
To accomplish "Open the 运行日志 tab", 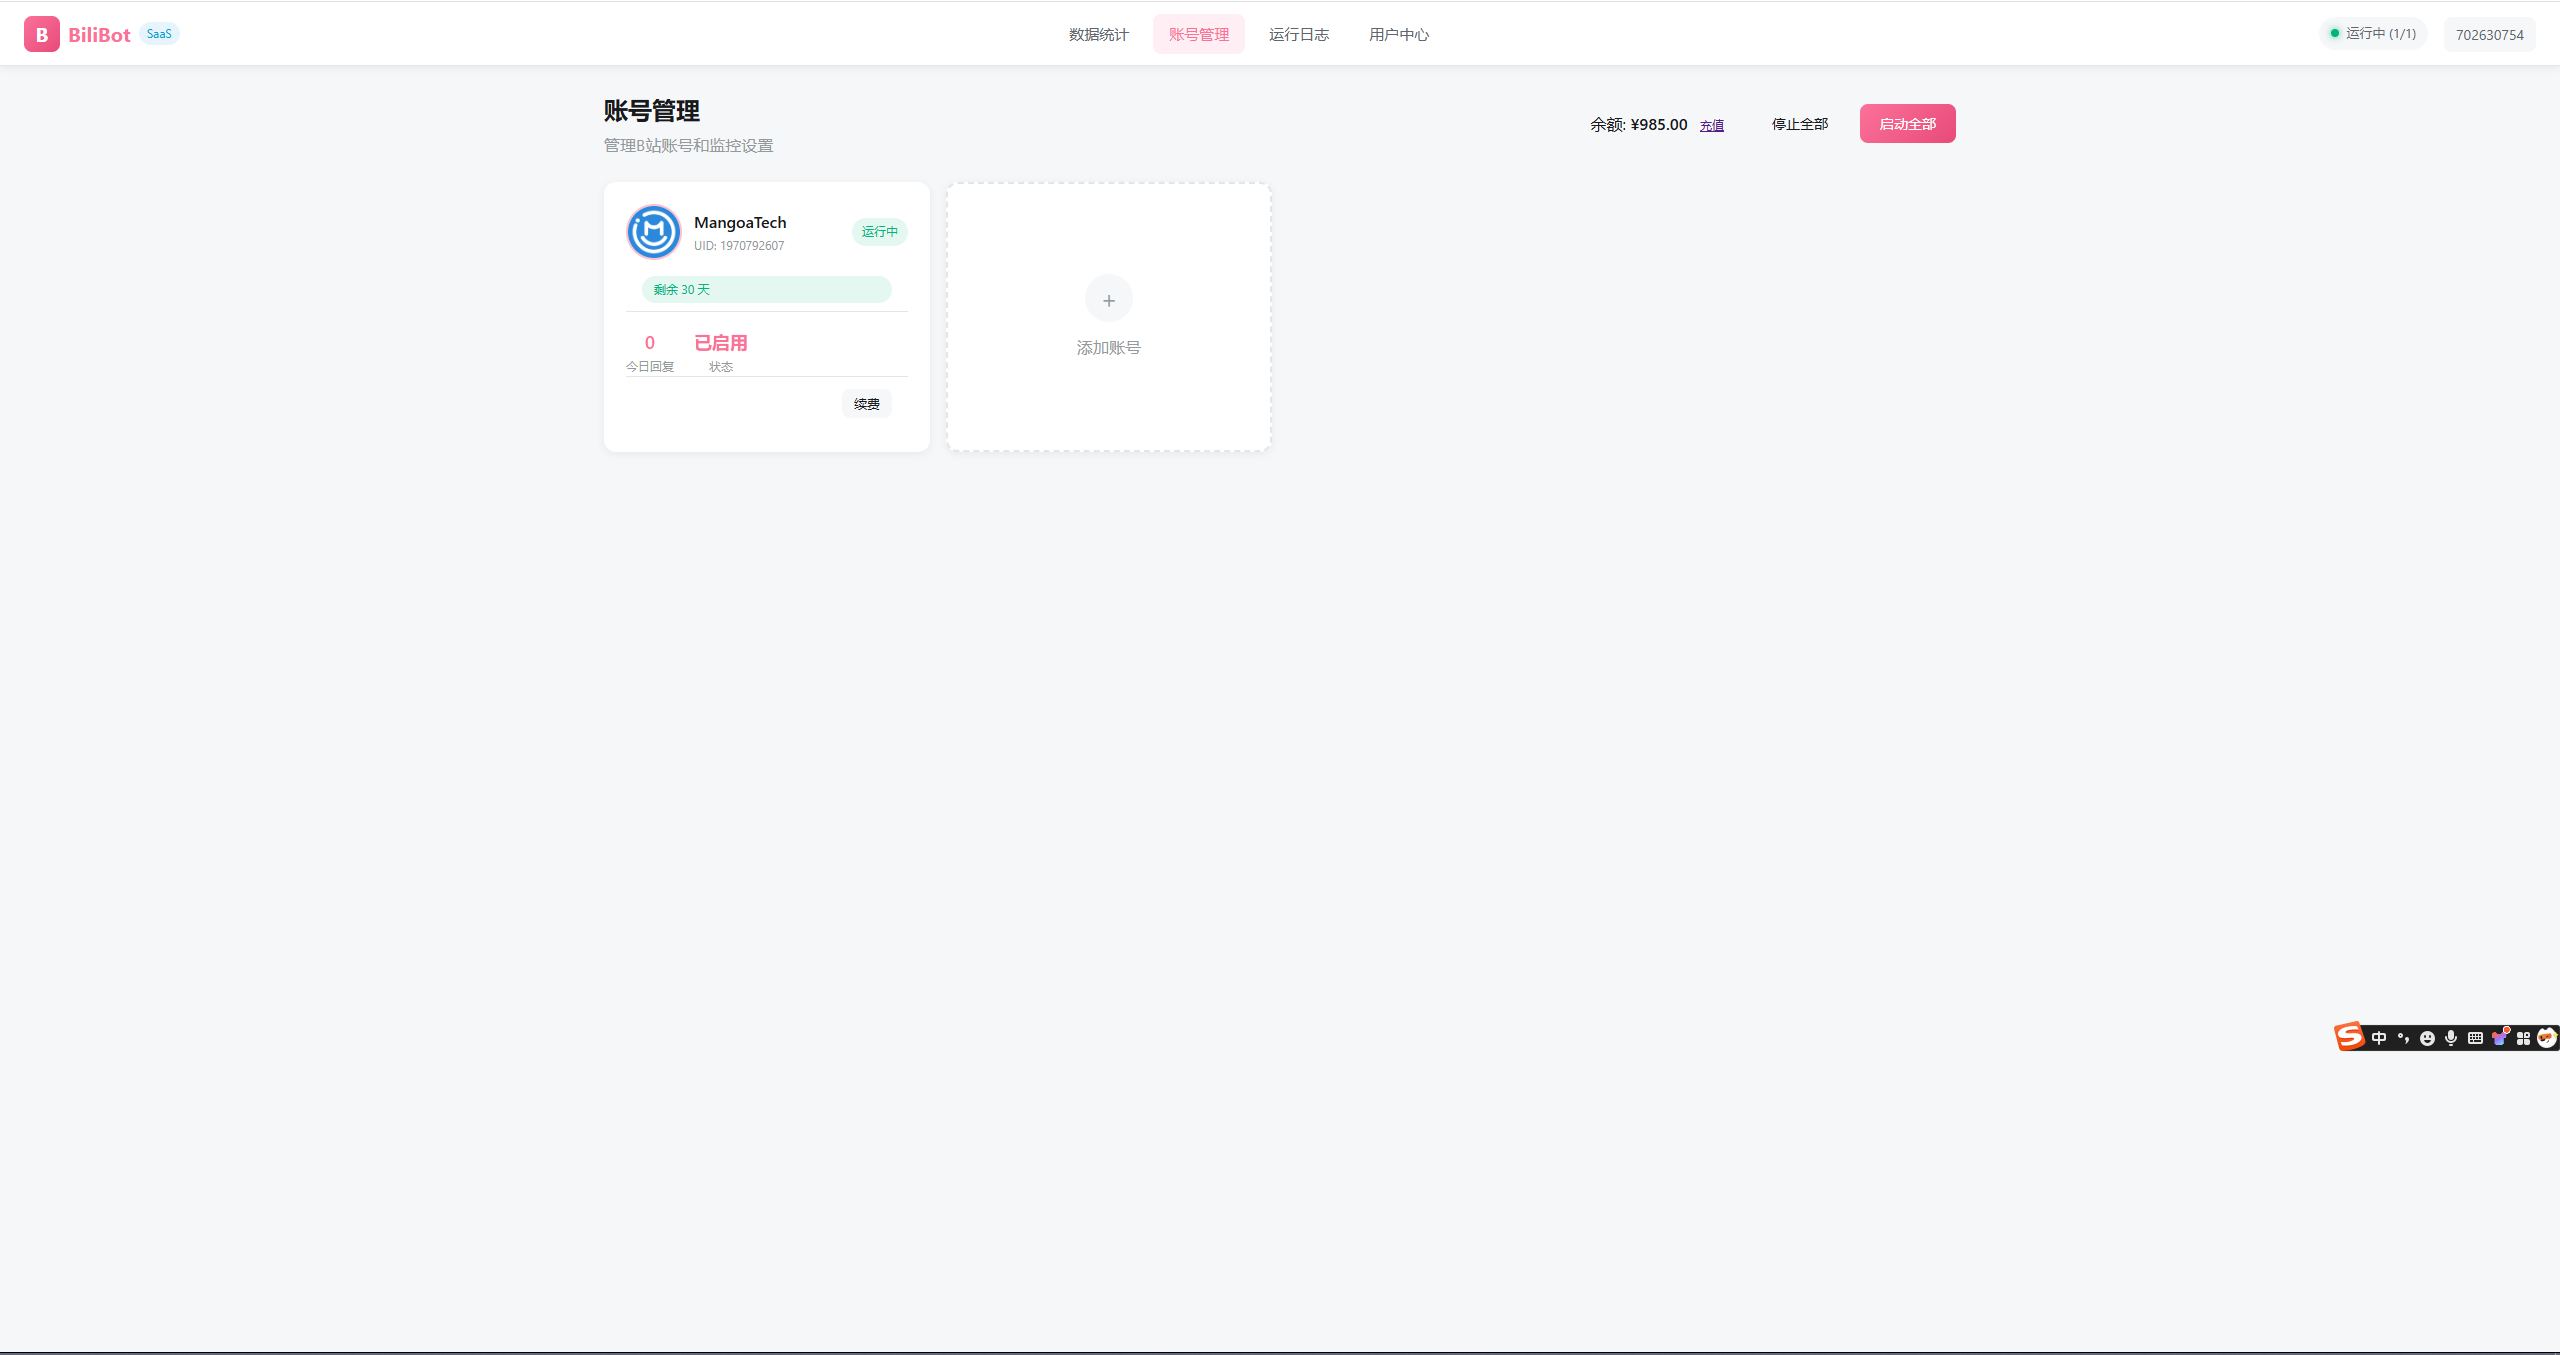I will (1298, 33).
